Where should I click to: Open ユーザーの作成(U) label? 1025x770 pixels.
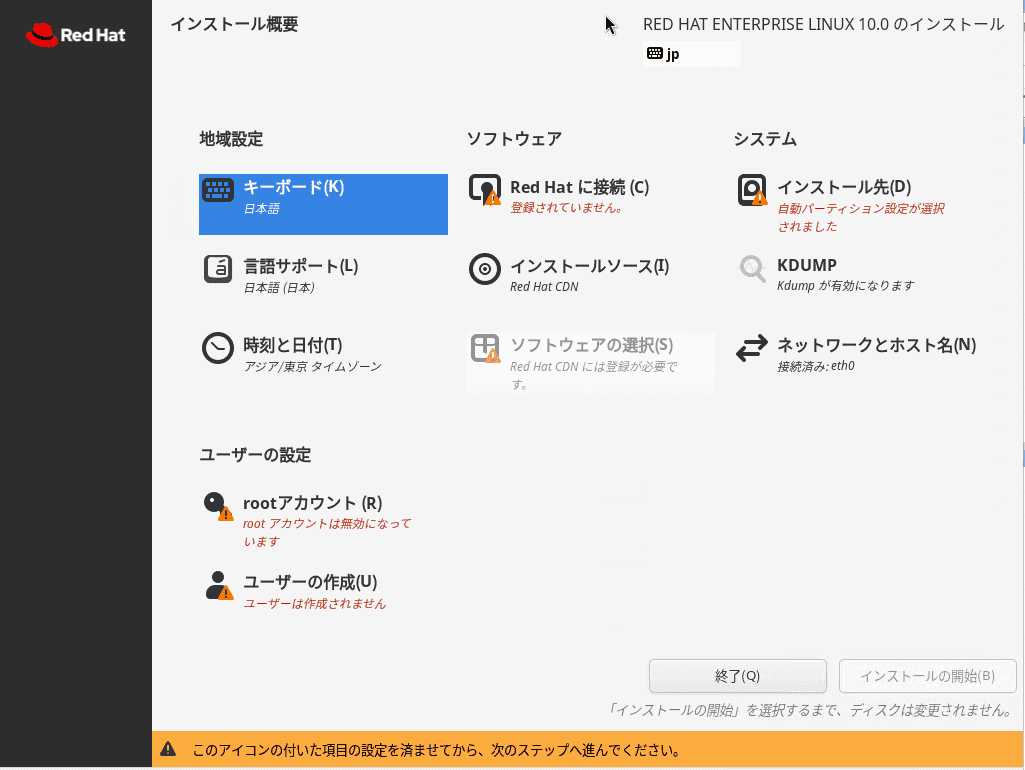310,582
